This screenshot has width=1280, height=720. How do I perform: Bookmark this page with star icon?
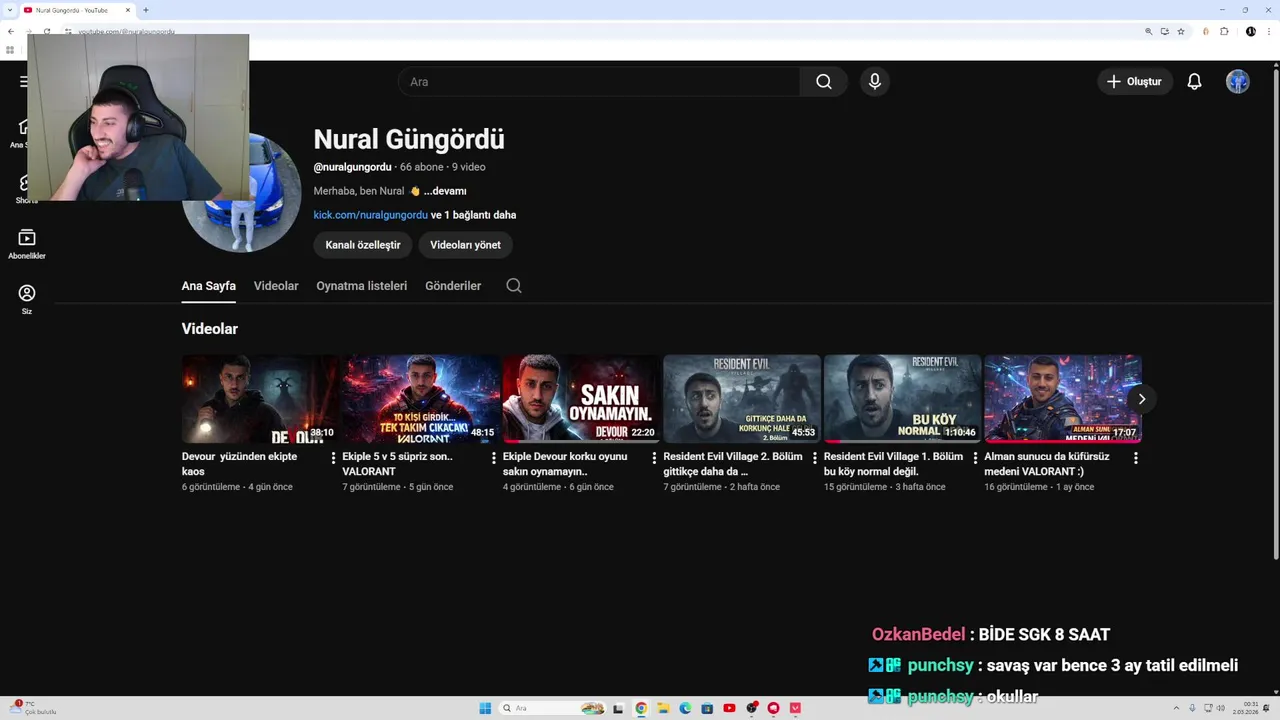[x=1181, y=32]
